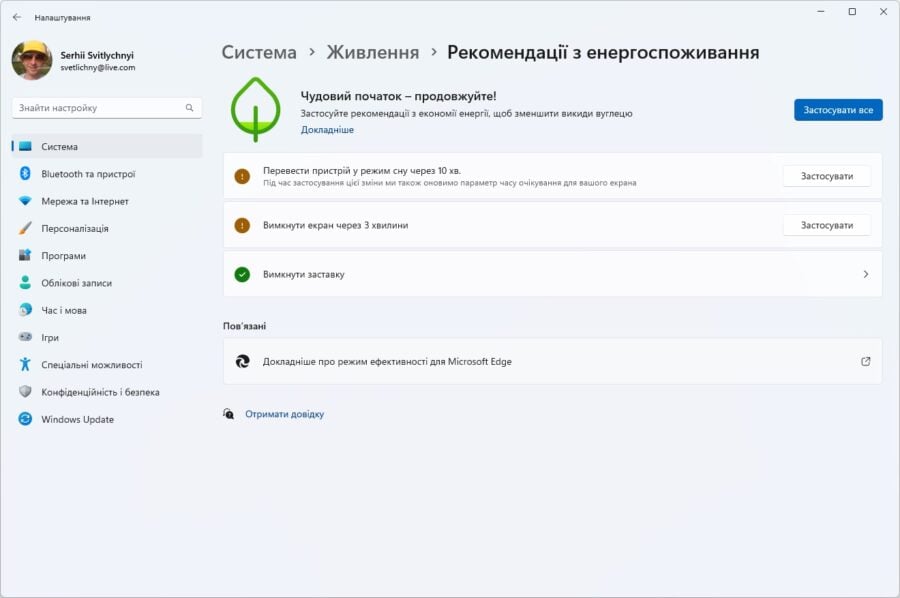Navigate to Система breadcrumb
The image size is (900, 598).
259,52
